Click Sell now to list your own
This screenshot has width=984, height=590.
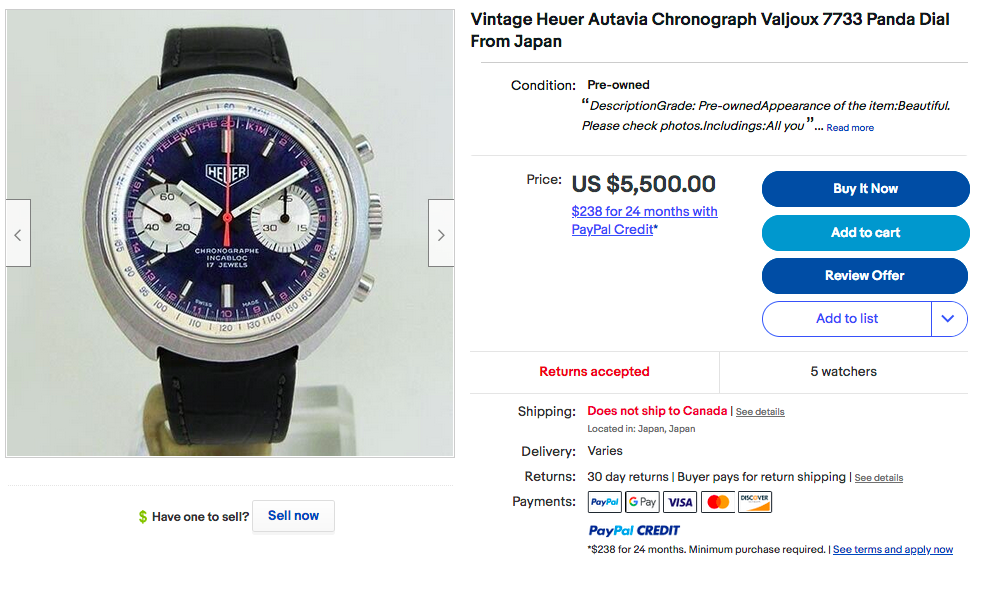[293, 515]
